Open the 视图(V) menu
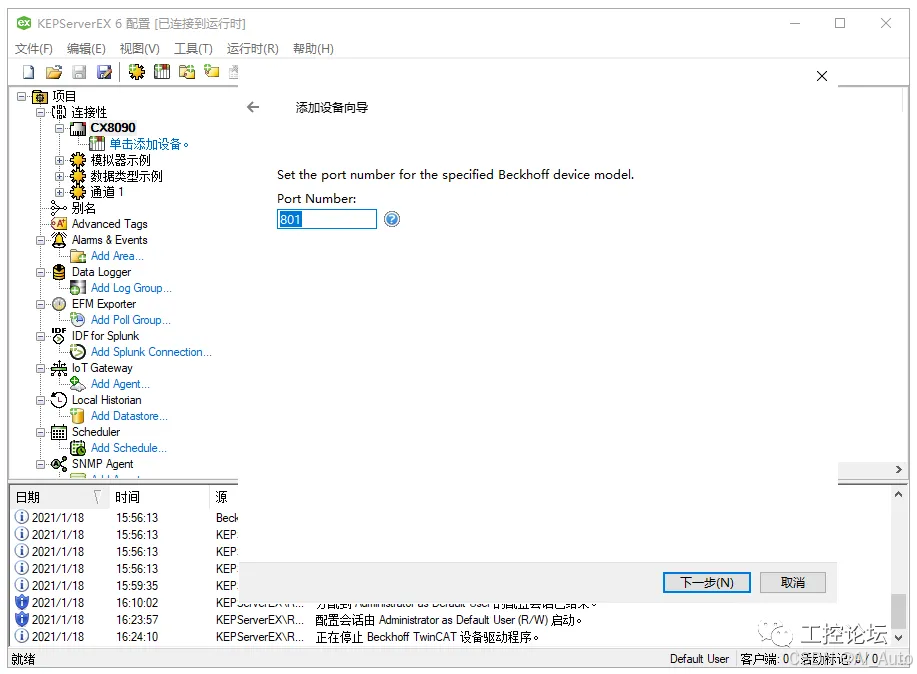 139,49
